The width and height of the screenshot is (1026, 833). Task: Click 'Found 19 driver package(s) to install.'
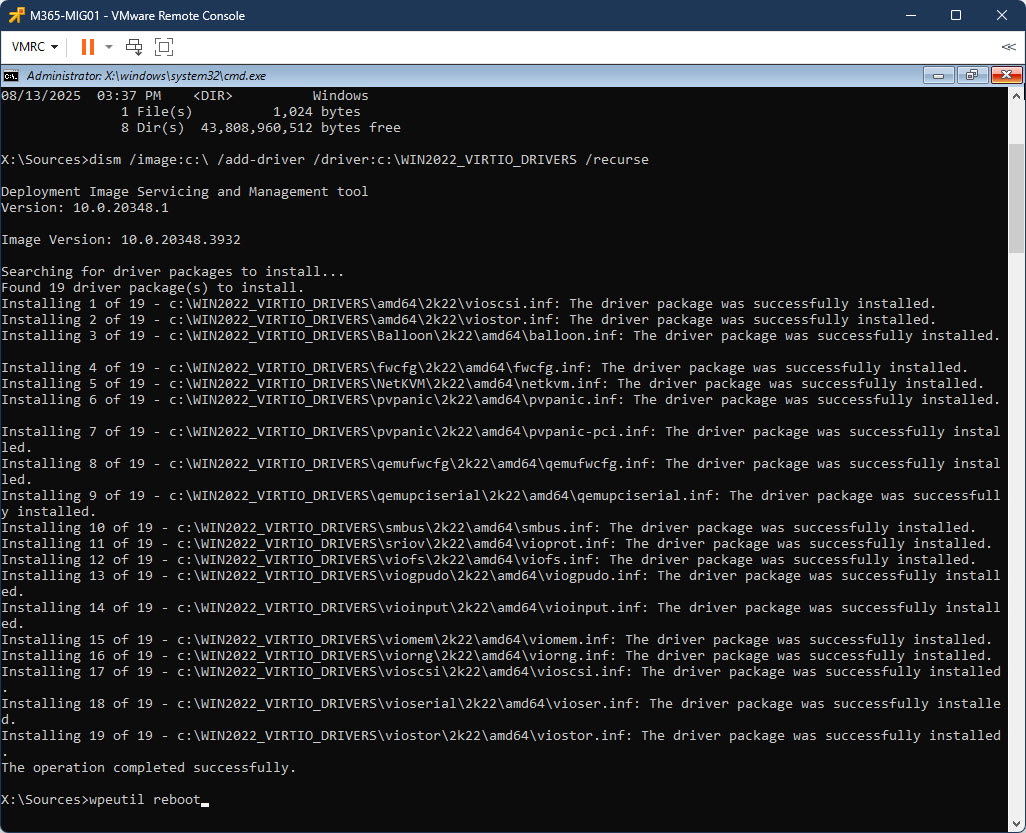point(152,287)
